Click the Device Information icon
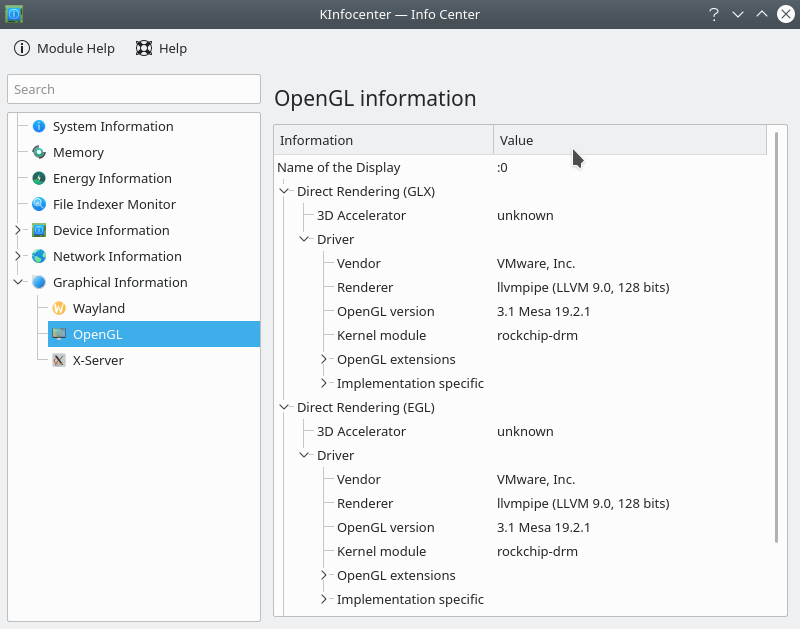Viewport: 800px width, 629px height. (x=39, y=230)
